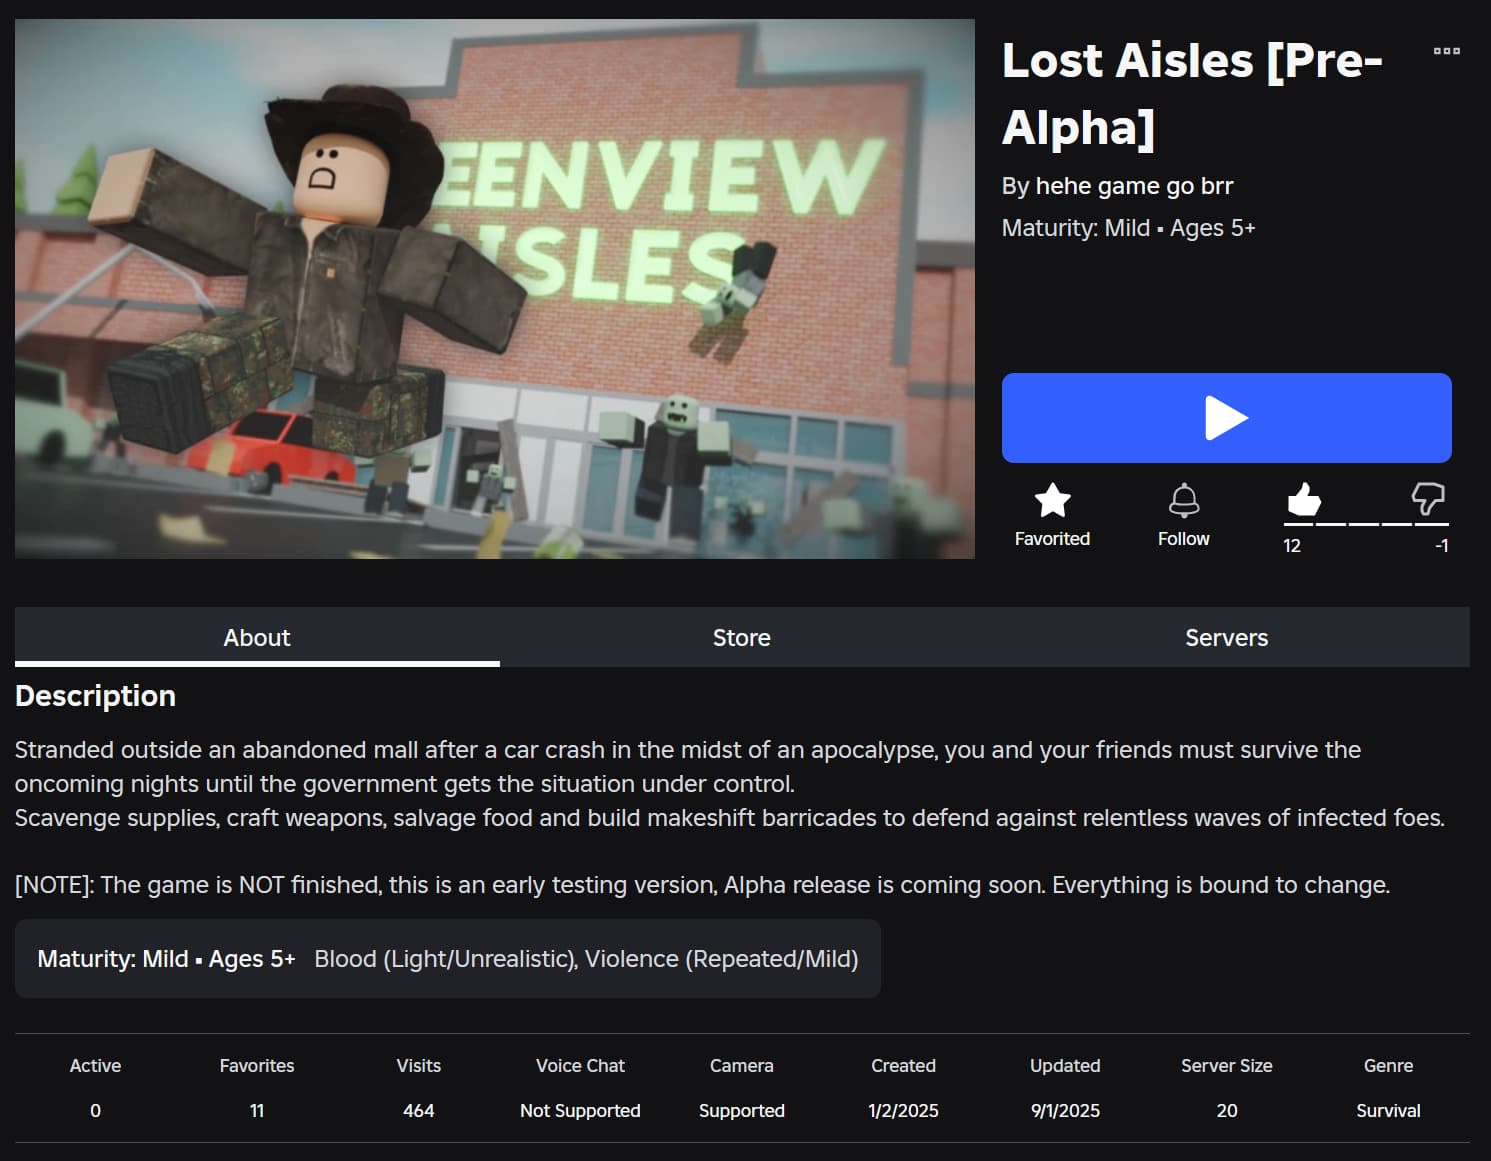
Task: Click the Survival genre link
Action: pos(1388,1110)
